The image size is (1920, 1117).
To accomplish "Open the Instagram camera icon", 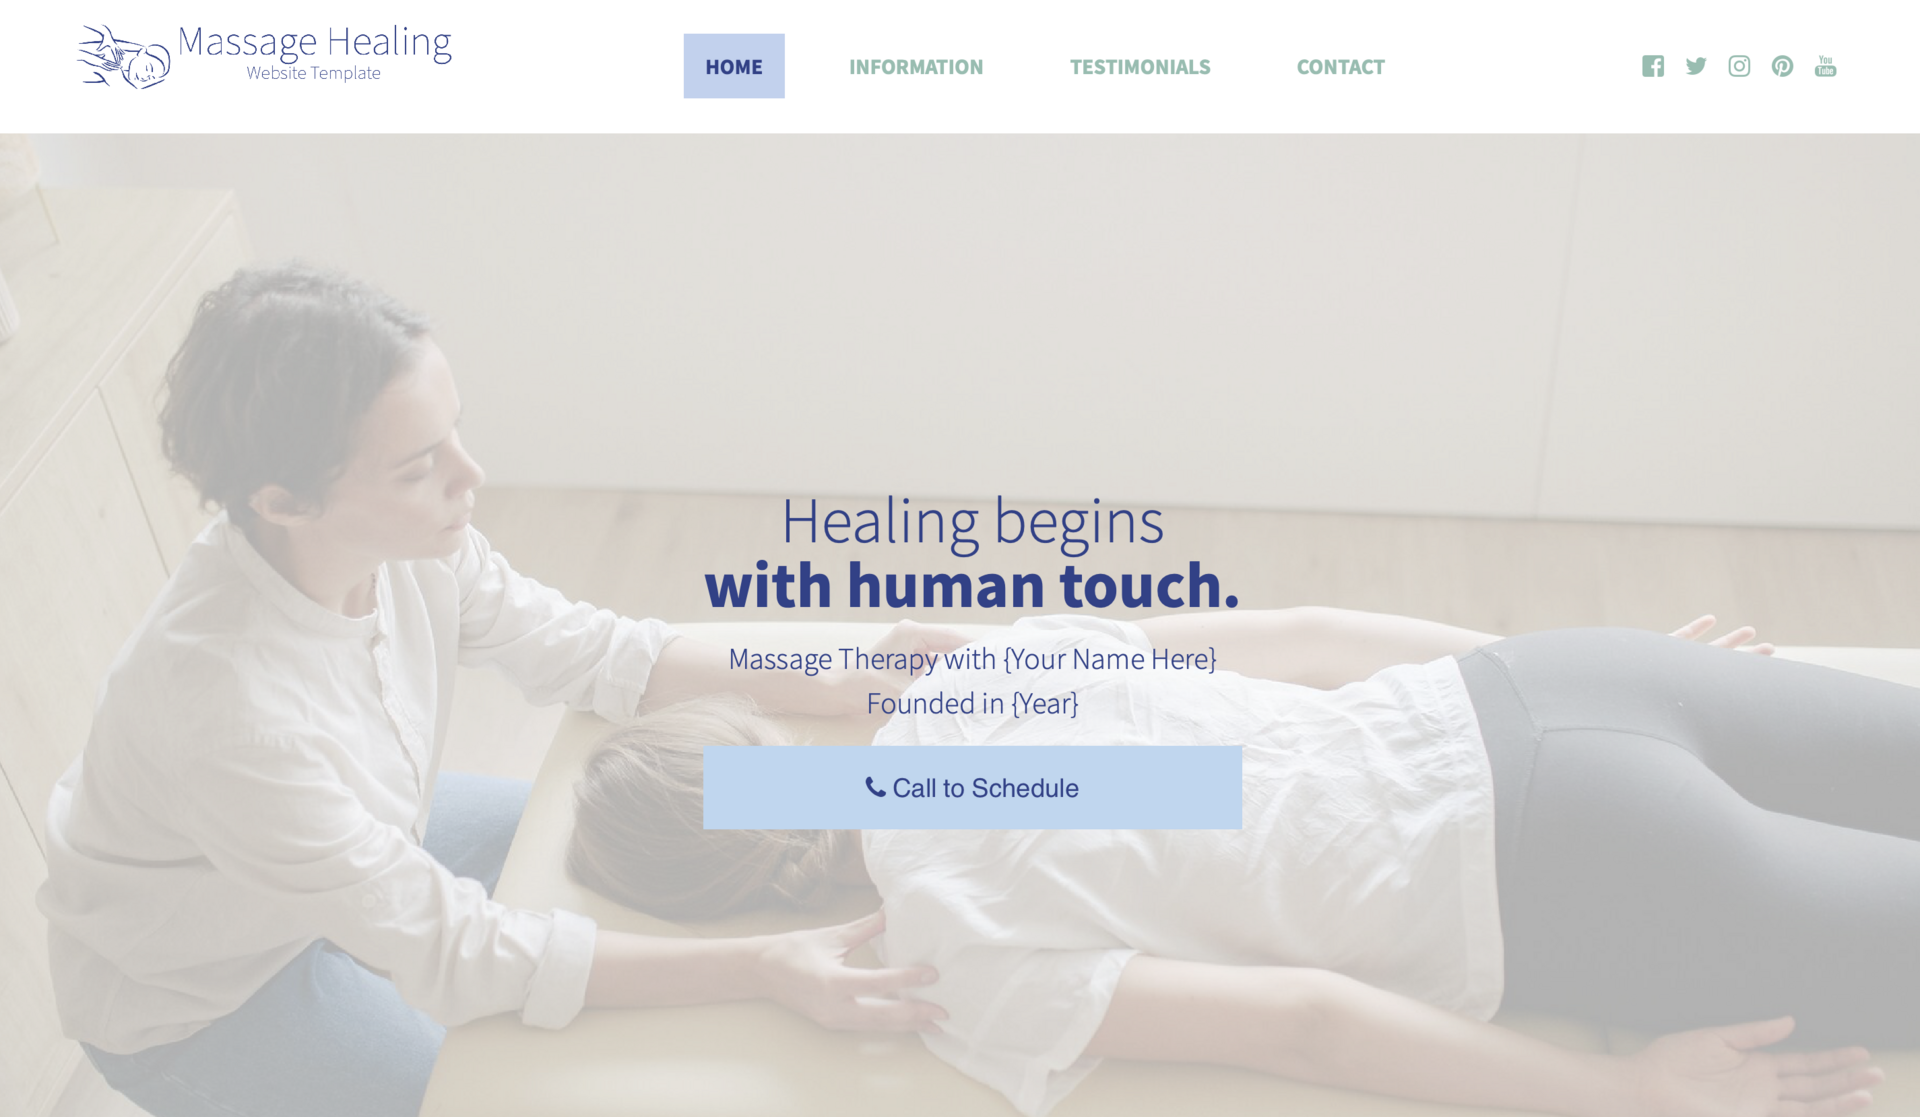I will click(1739, 66).
